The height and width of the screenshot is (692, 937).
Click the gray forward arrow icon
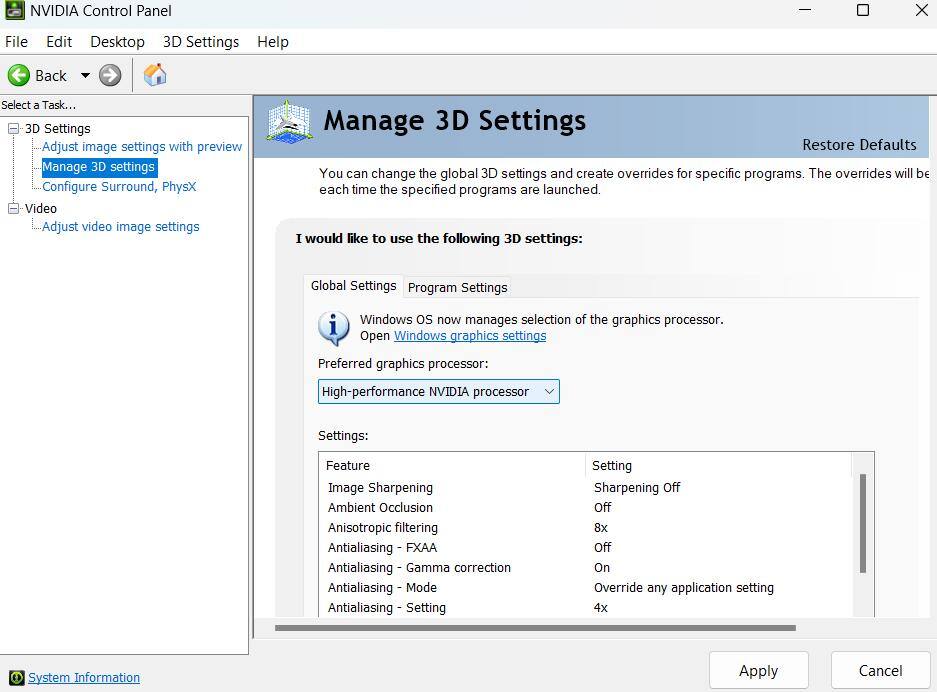coord(110,75)
